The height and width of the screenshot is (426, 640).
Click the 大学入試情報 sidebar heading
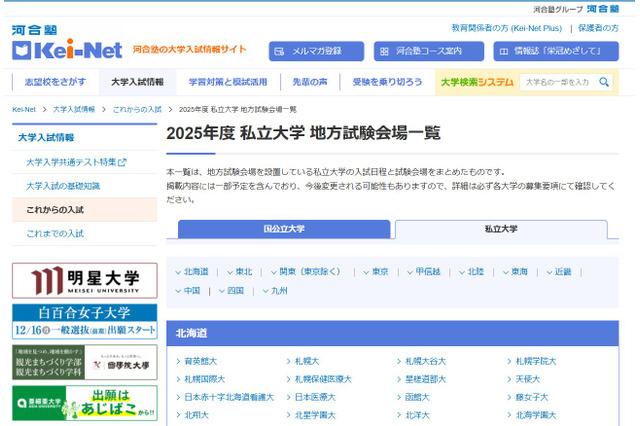pyautogui.click(x=46, y=138)
